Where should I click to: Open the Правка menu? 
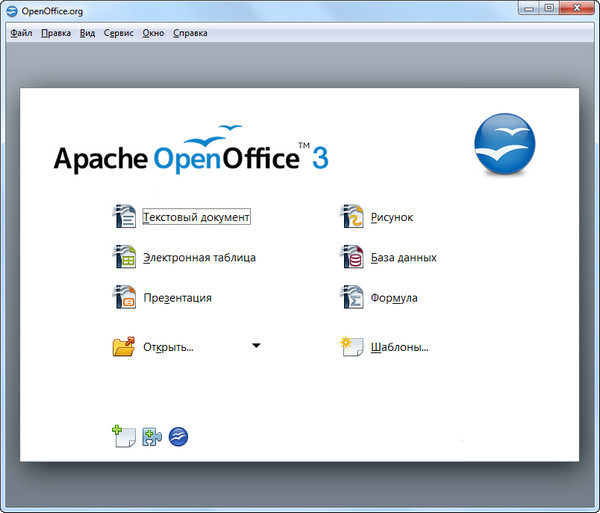(56, 33)
